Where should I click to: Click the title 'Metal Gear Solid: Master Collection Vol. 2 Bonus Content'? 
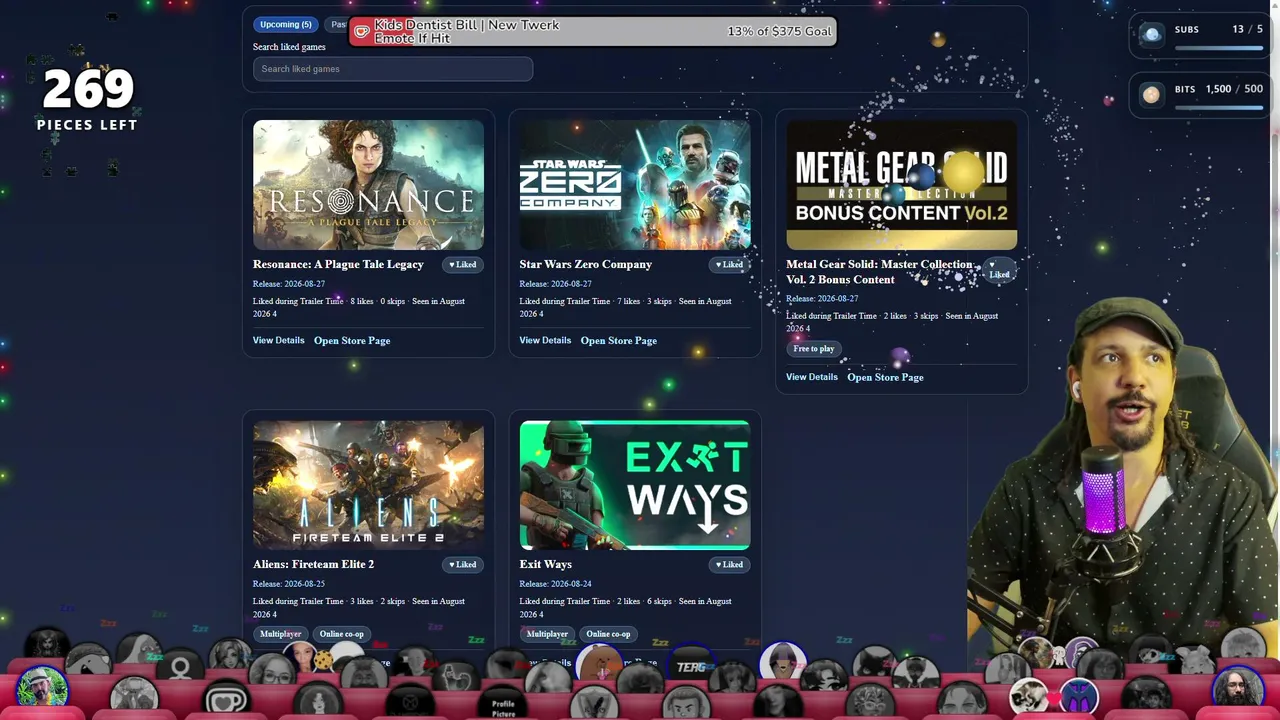[x=879, y=272]
